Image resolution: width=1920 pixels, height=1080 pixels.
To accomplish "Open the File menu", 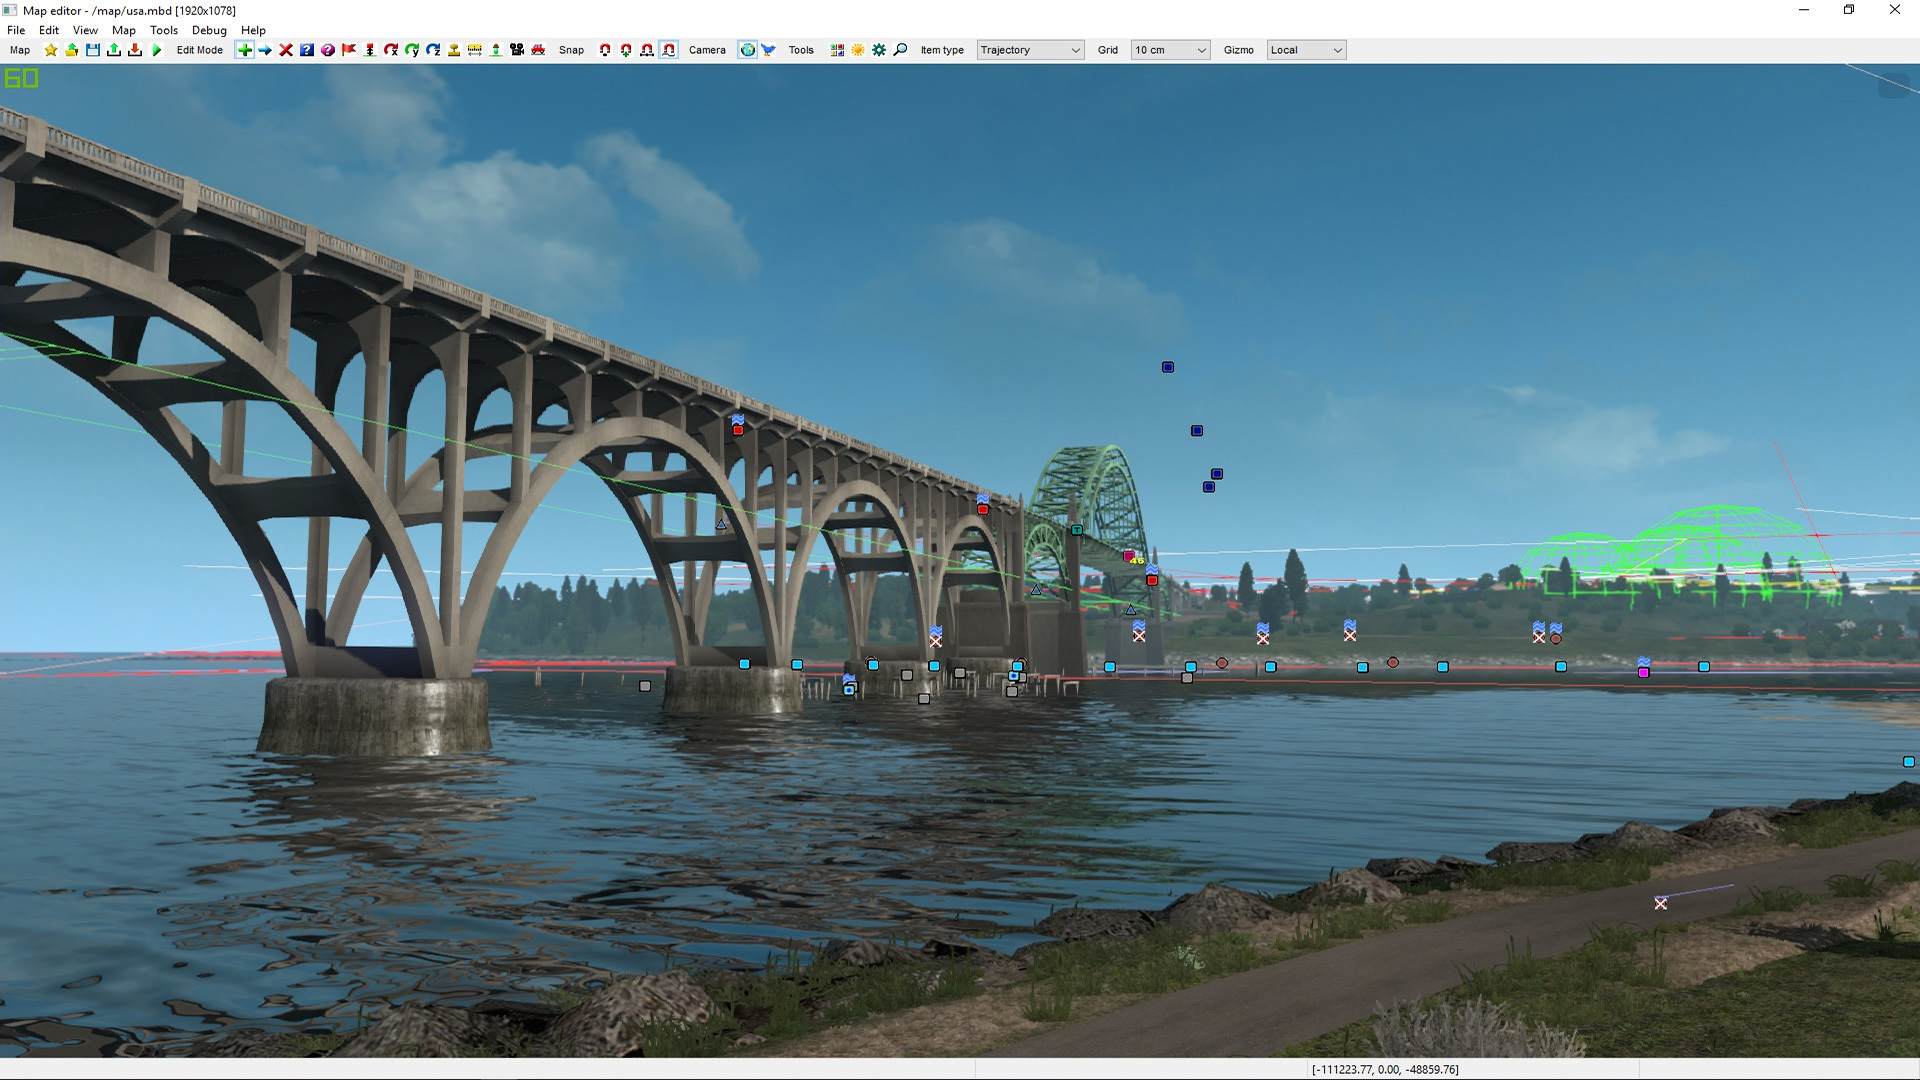I will coord(16,30).
